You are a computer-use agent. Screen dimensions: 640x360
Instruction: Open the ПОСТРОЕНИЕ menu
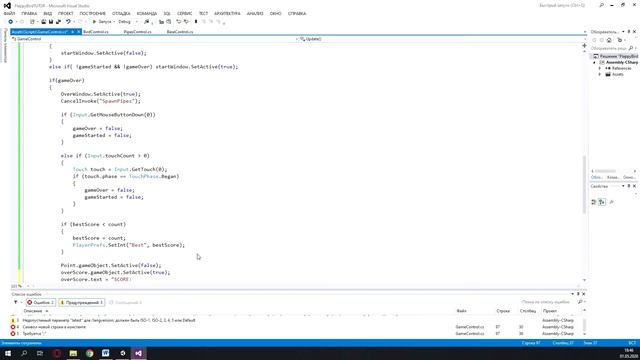tap(93, 13)
